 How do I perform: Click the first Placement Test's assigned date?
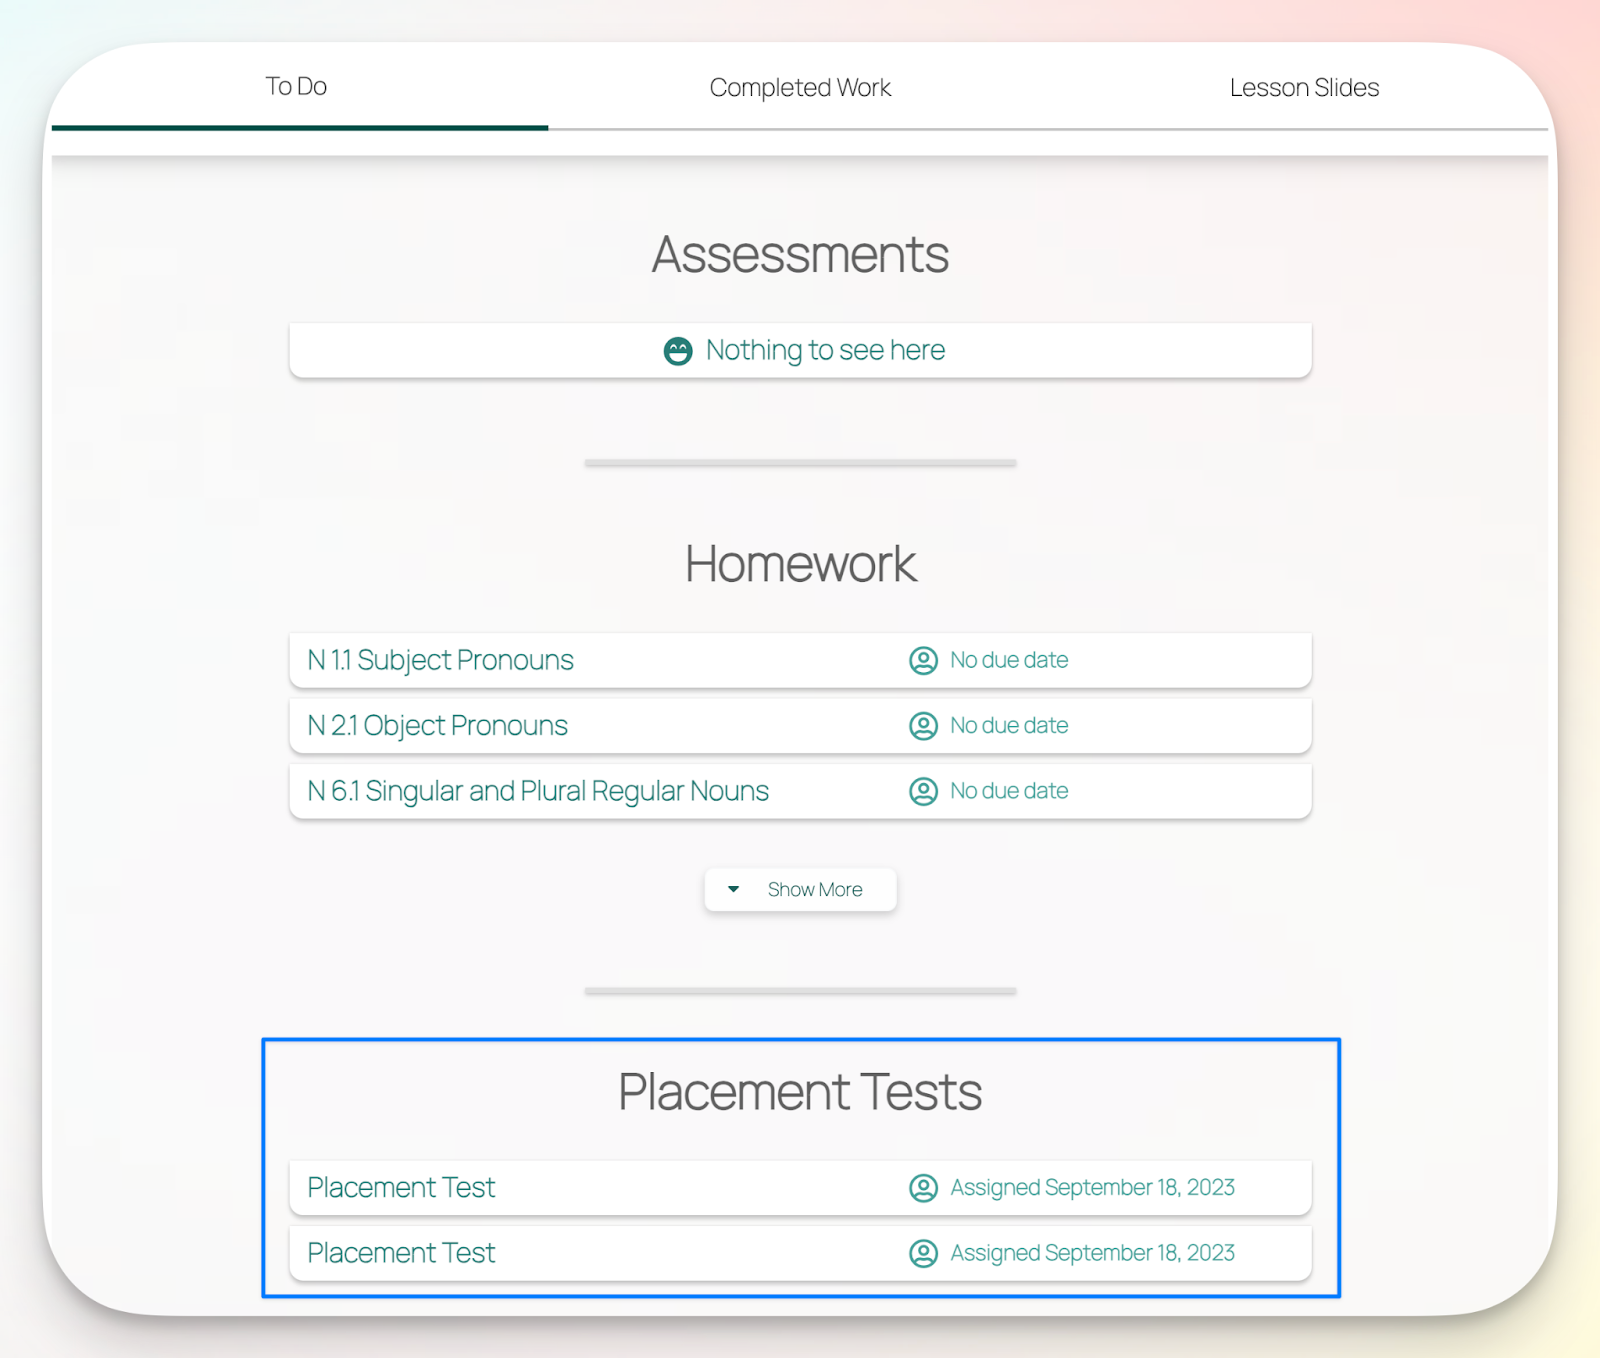coord(1092,1187)
